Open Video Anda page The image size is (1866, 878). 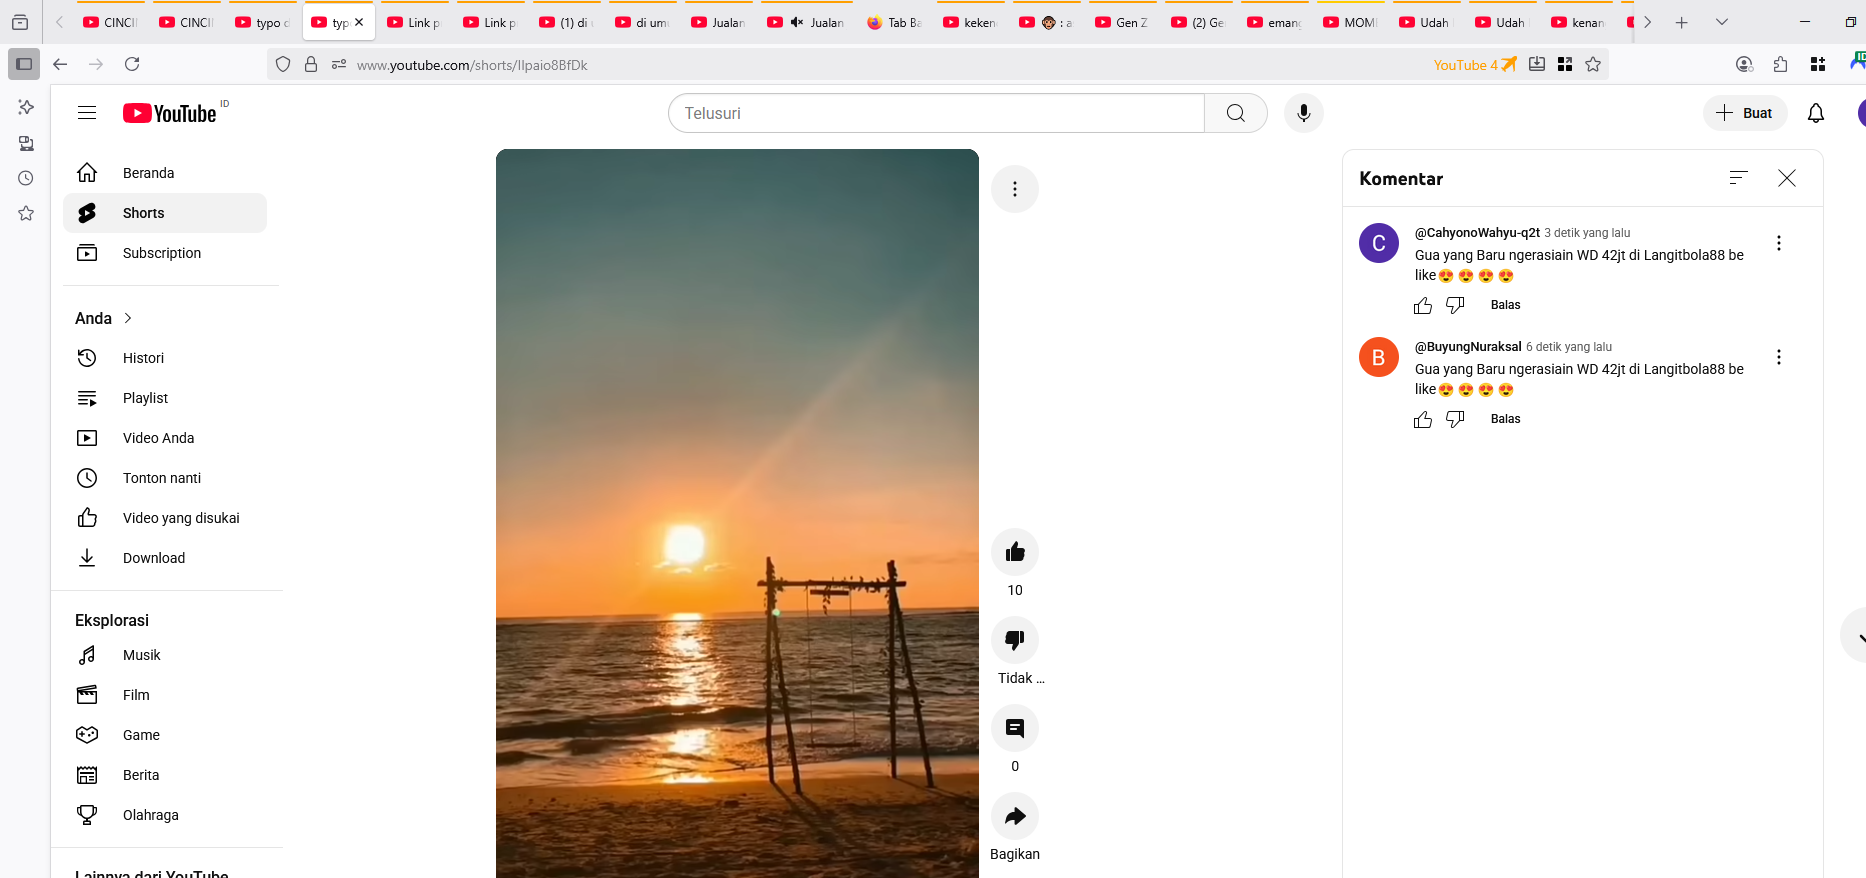(165, 438)
